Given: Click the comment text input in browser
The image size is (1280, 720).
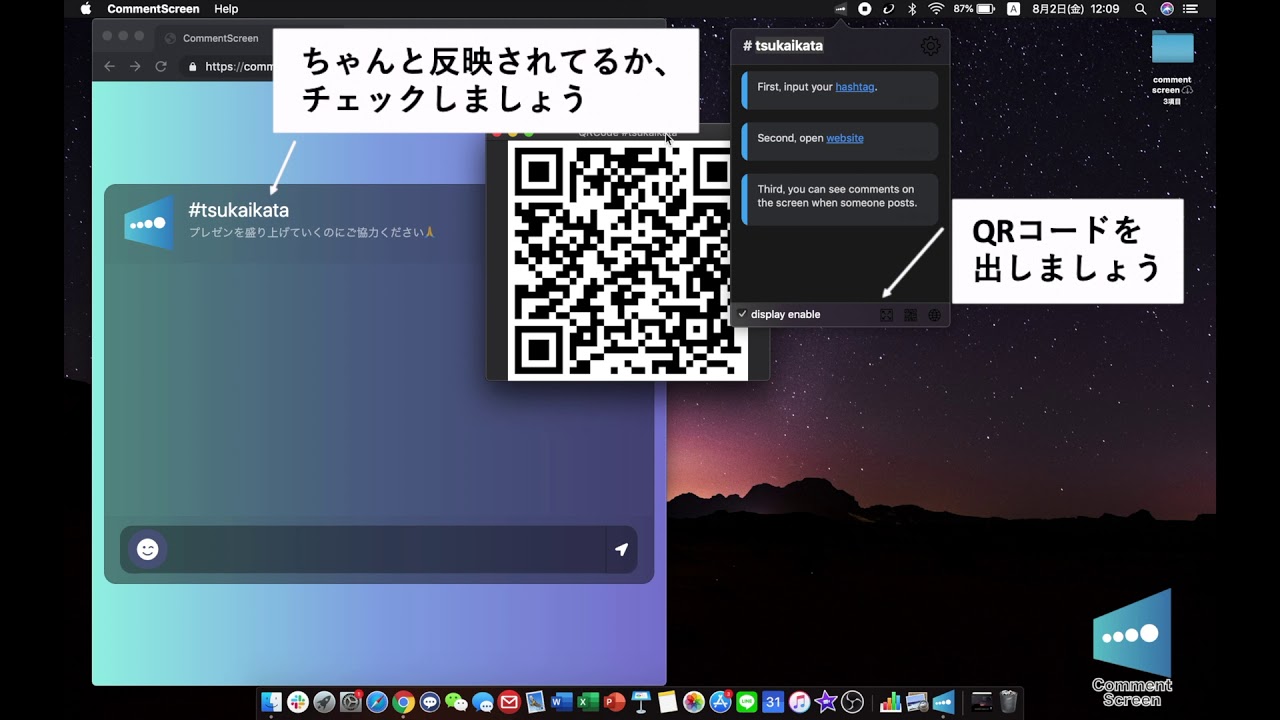Looking at the screenshot, I should [x=386, y=549].
